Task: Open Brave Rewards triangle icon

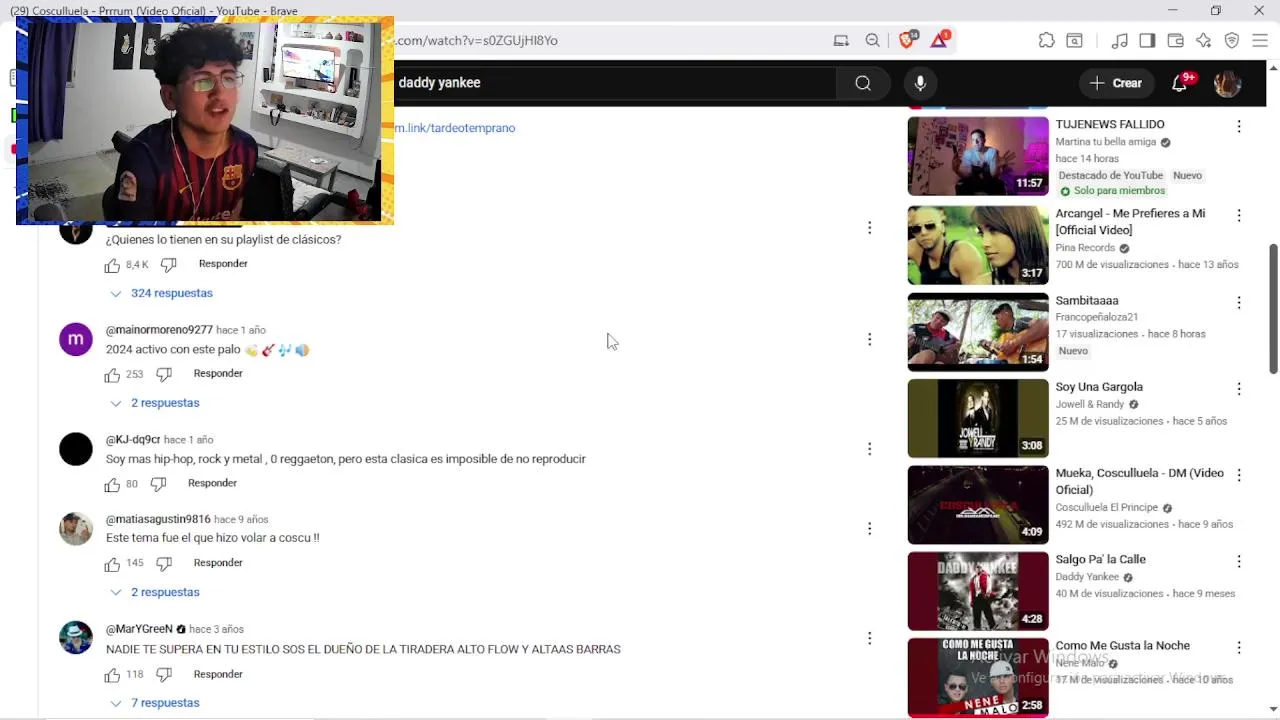Action: pyautogui.click(x=939, y=40)
